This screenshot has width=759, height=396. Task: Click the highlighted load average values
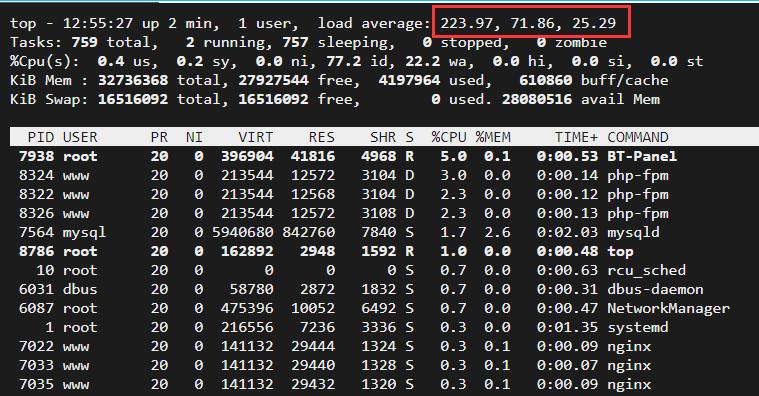(x=528, y=23)
